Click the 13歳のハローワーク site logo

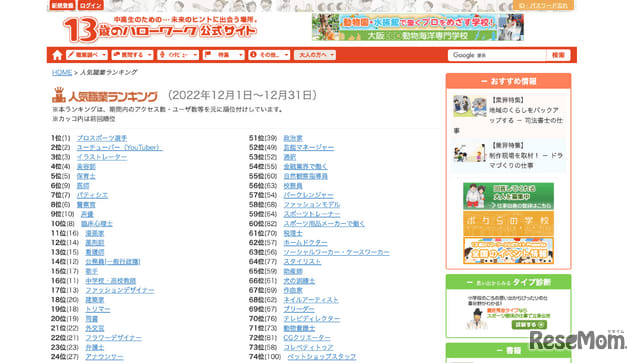(160, 29)
